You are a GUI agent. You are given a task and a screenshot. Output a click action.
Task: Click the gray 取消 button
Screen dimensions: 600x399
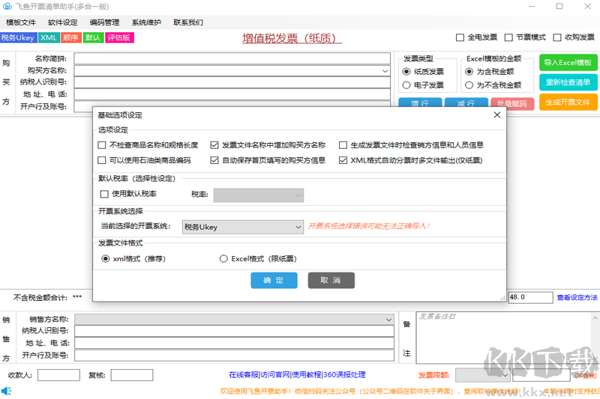pos(331,280)
